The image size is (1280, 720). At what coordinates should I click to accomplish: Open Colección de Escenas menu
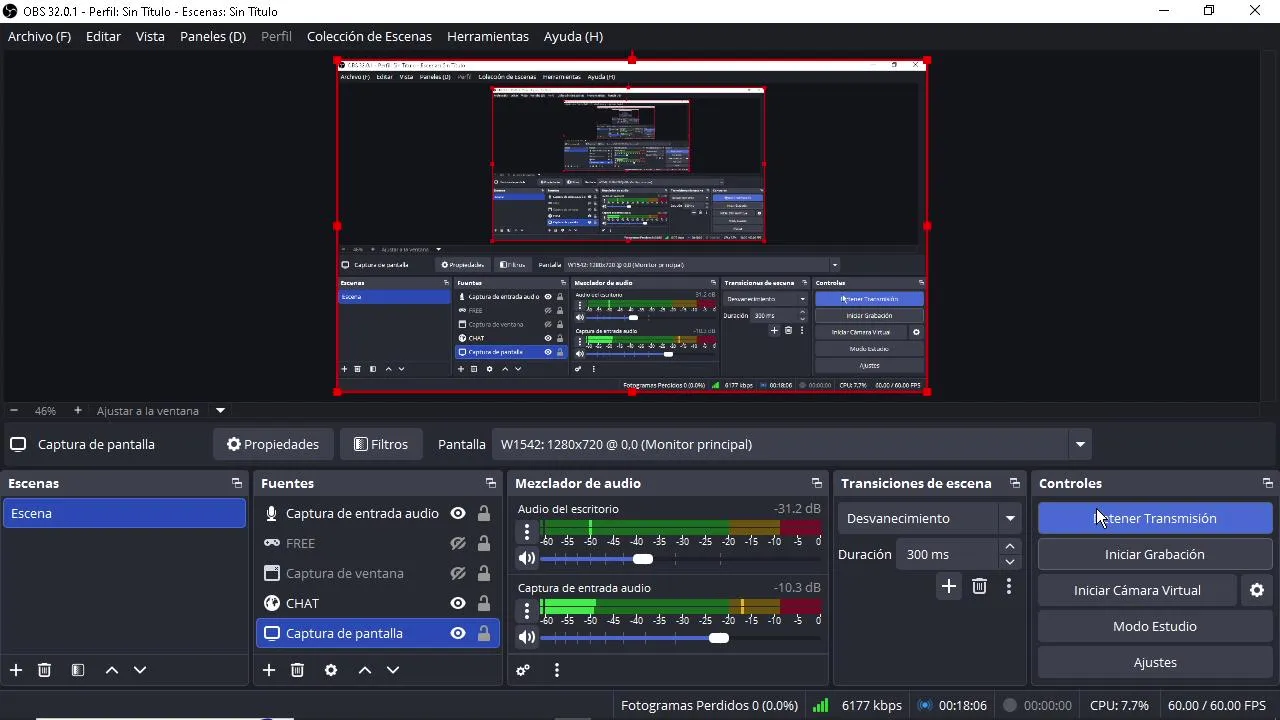(369, 36)
